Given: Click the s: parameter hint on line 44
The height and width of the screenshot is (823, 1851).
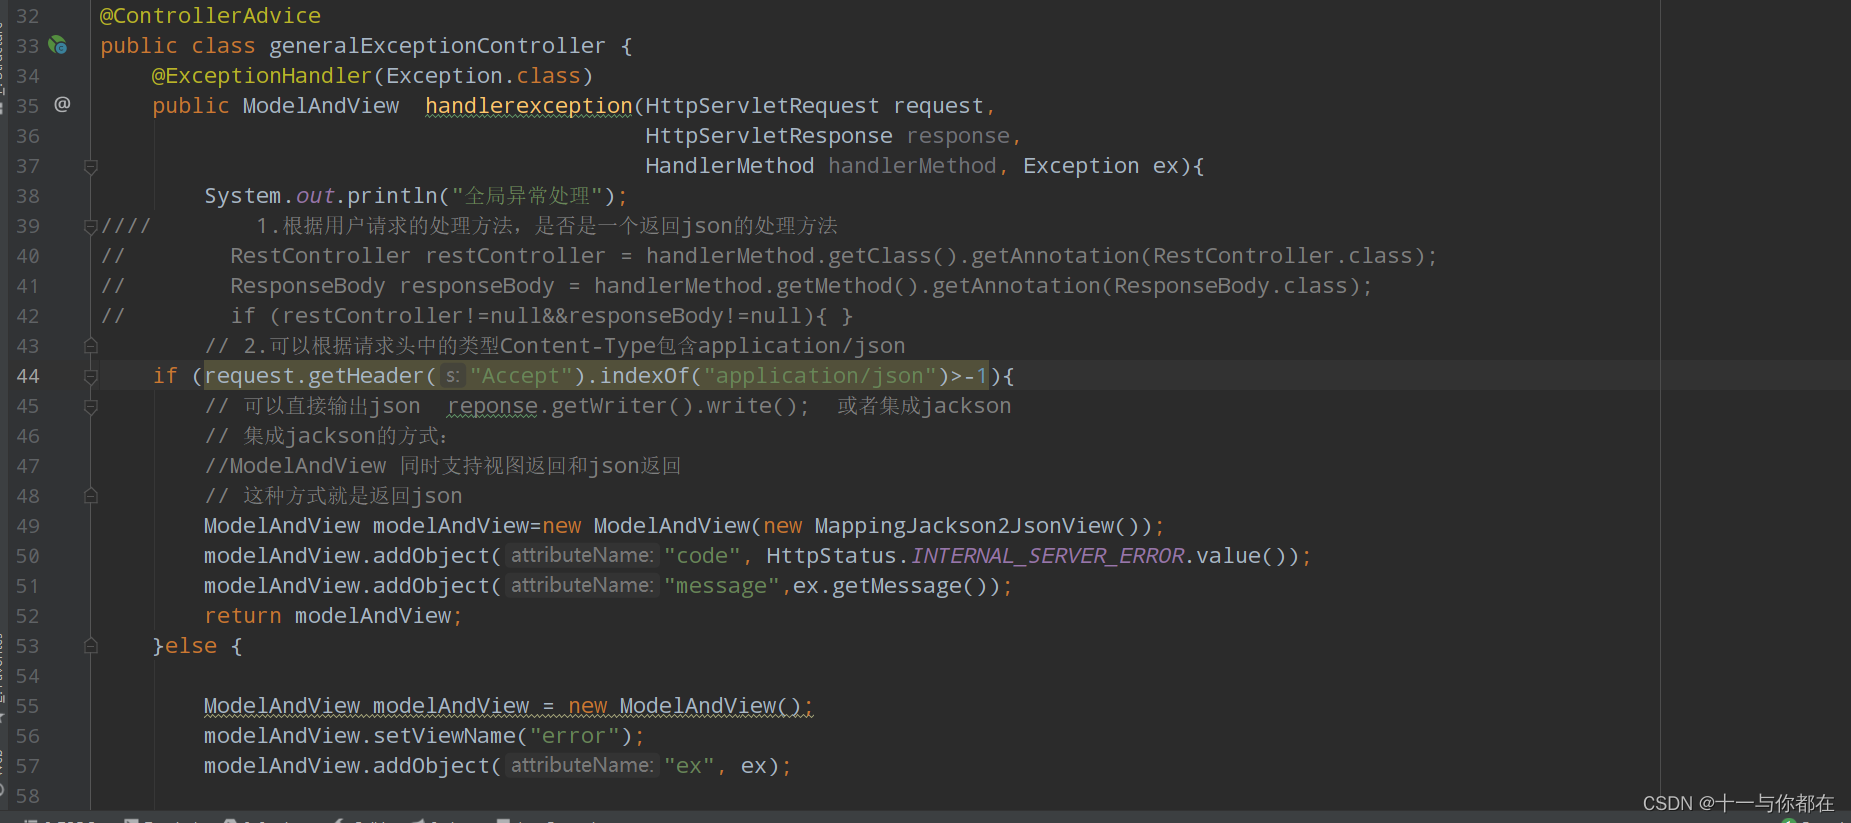Looking at the screenshot, I should (452, 376).
